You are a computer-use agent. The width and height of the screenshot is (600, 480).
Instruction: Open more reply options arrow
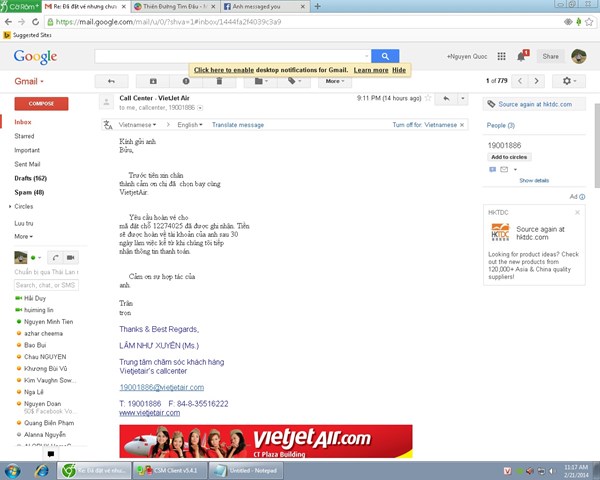(x=463, y=98)
